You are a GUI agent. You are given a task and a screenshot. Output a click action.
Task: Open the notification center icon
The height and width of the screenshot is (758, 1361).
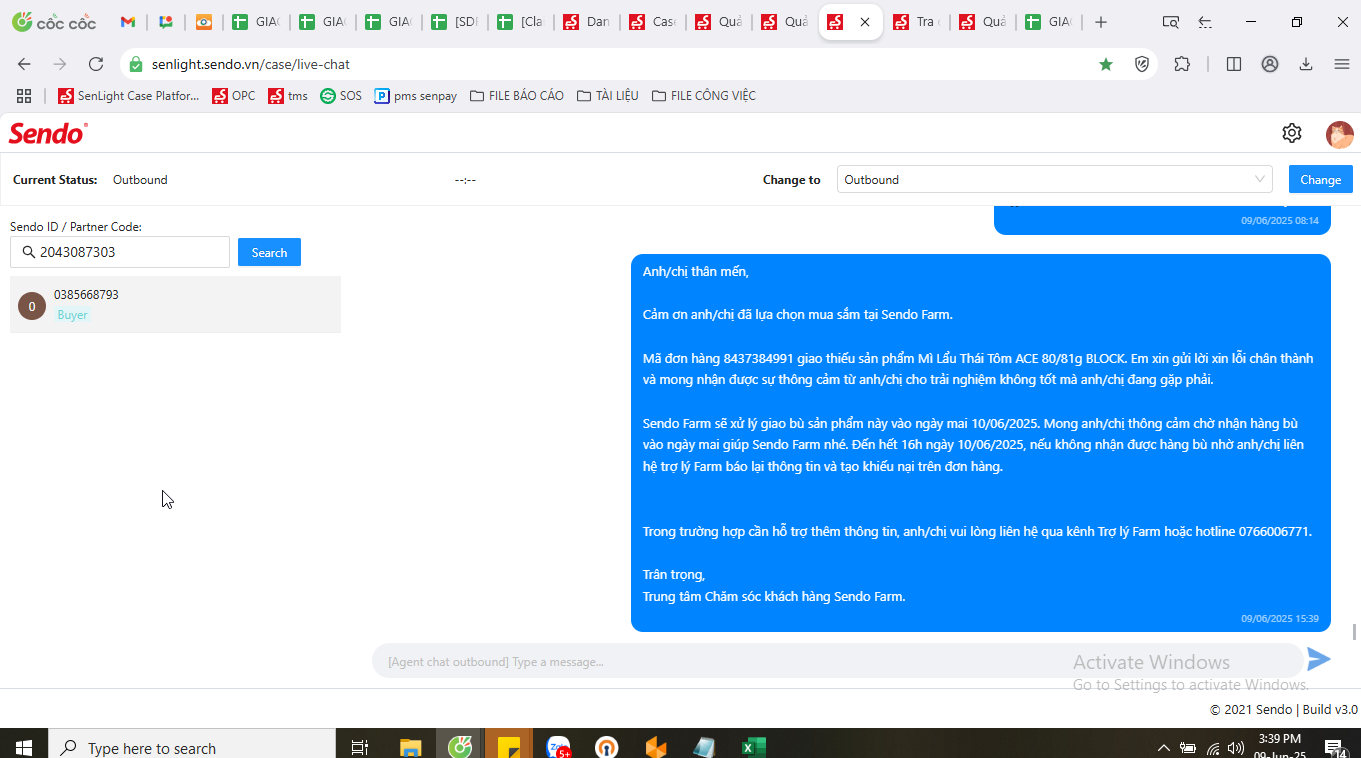[x=1334, y=747]
